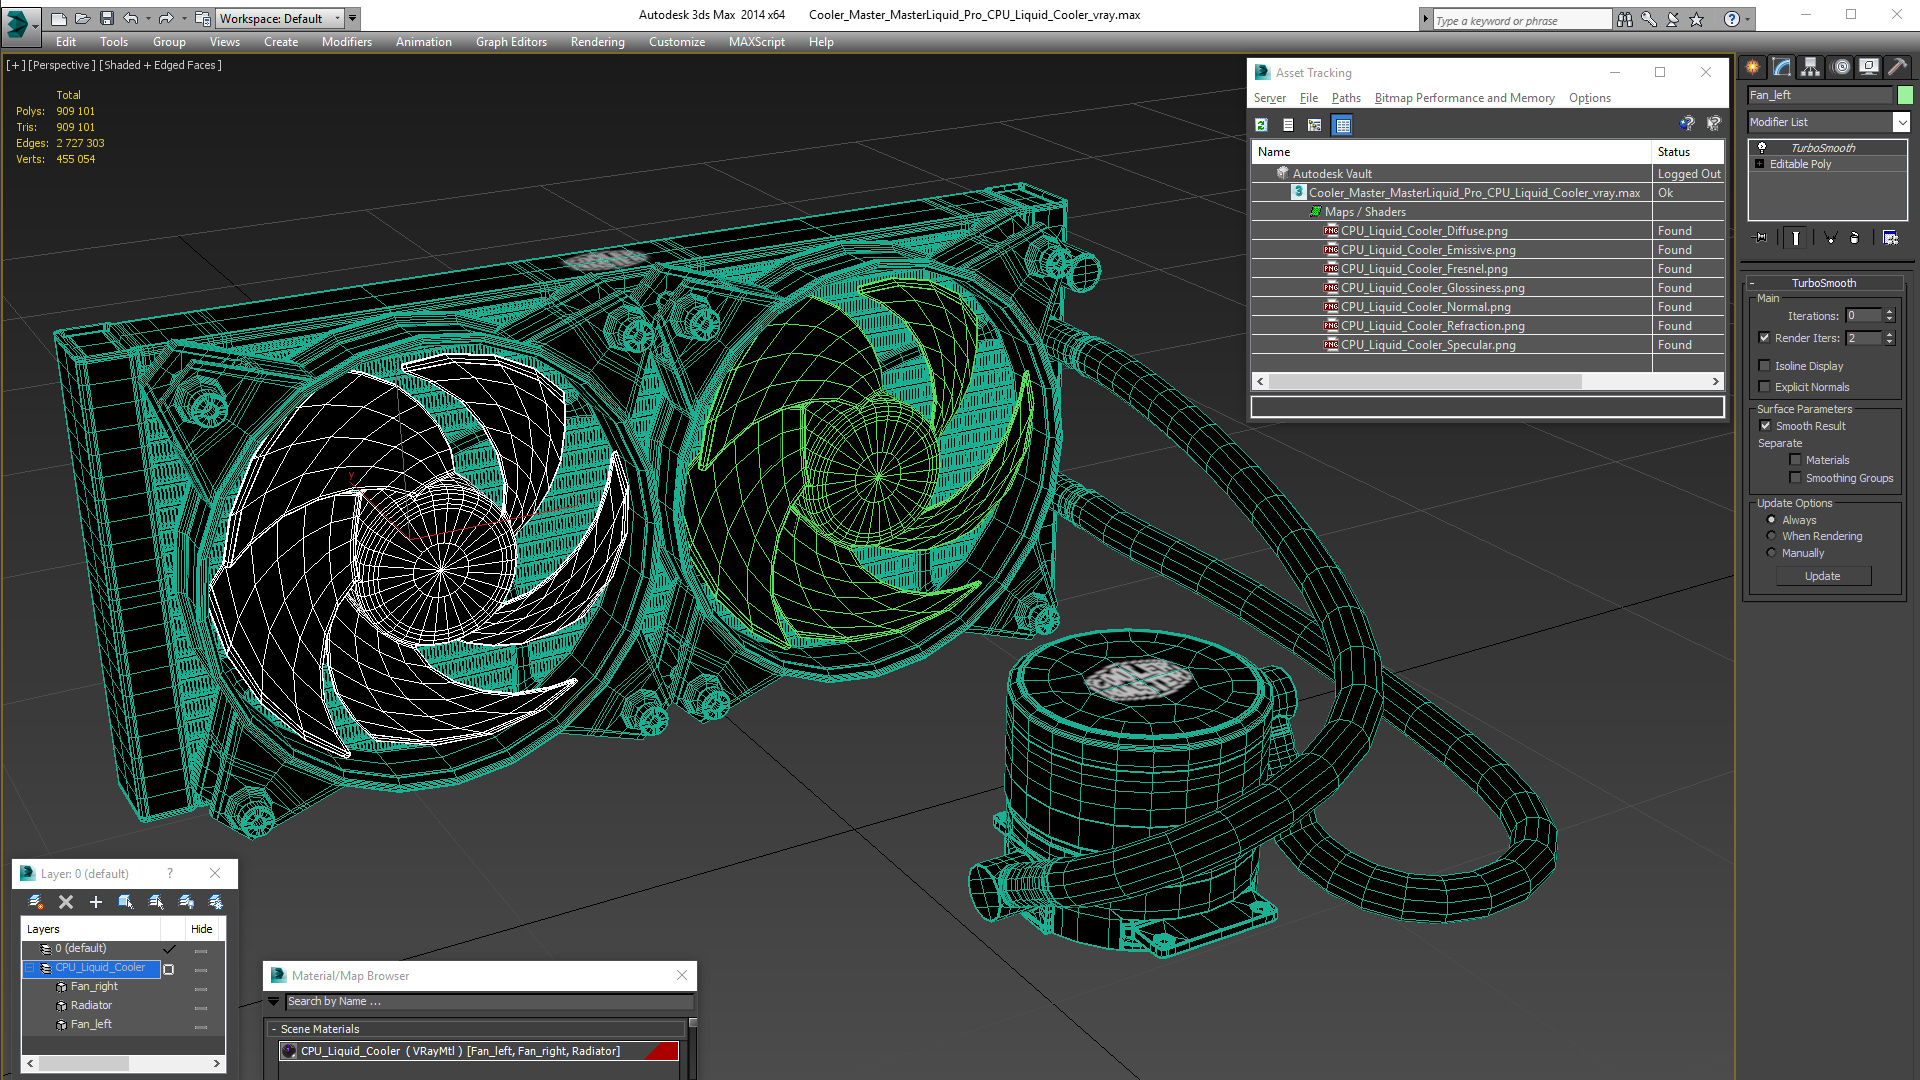
Task: Click Make Unique icon under modifier stack
Action: 1830,238
